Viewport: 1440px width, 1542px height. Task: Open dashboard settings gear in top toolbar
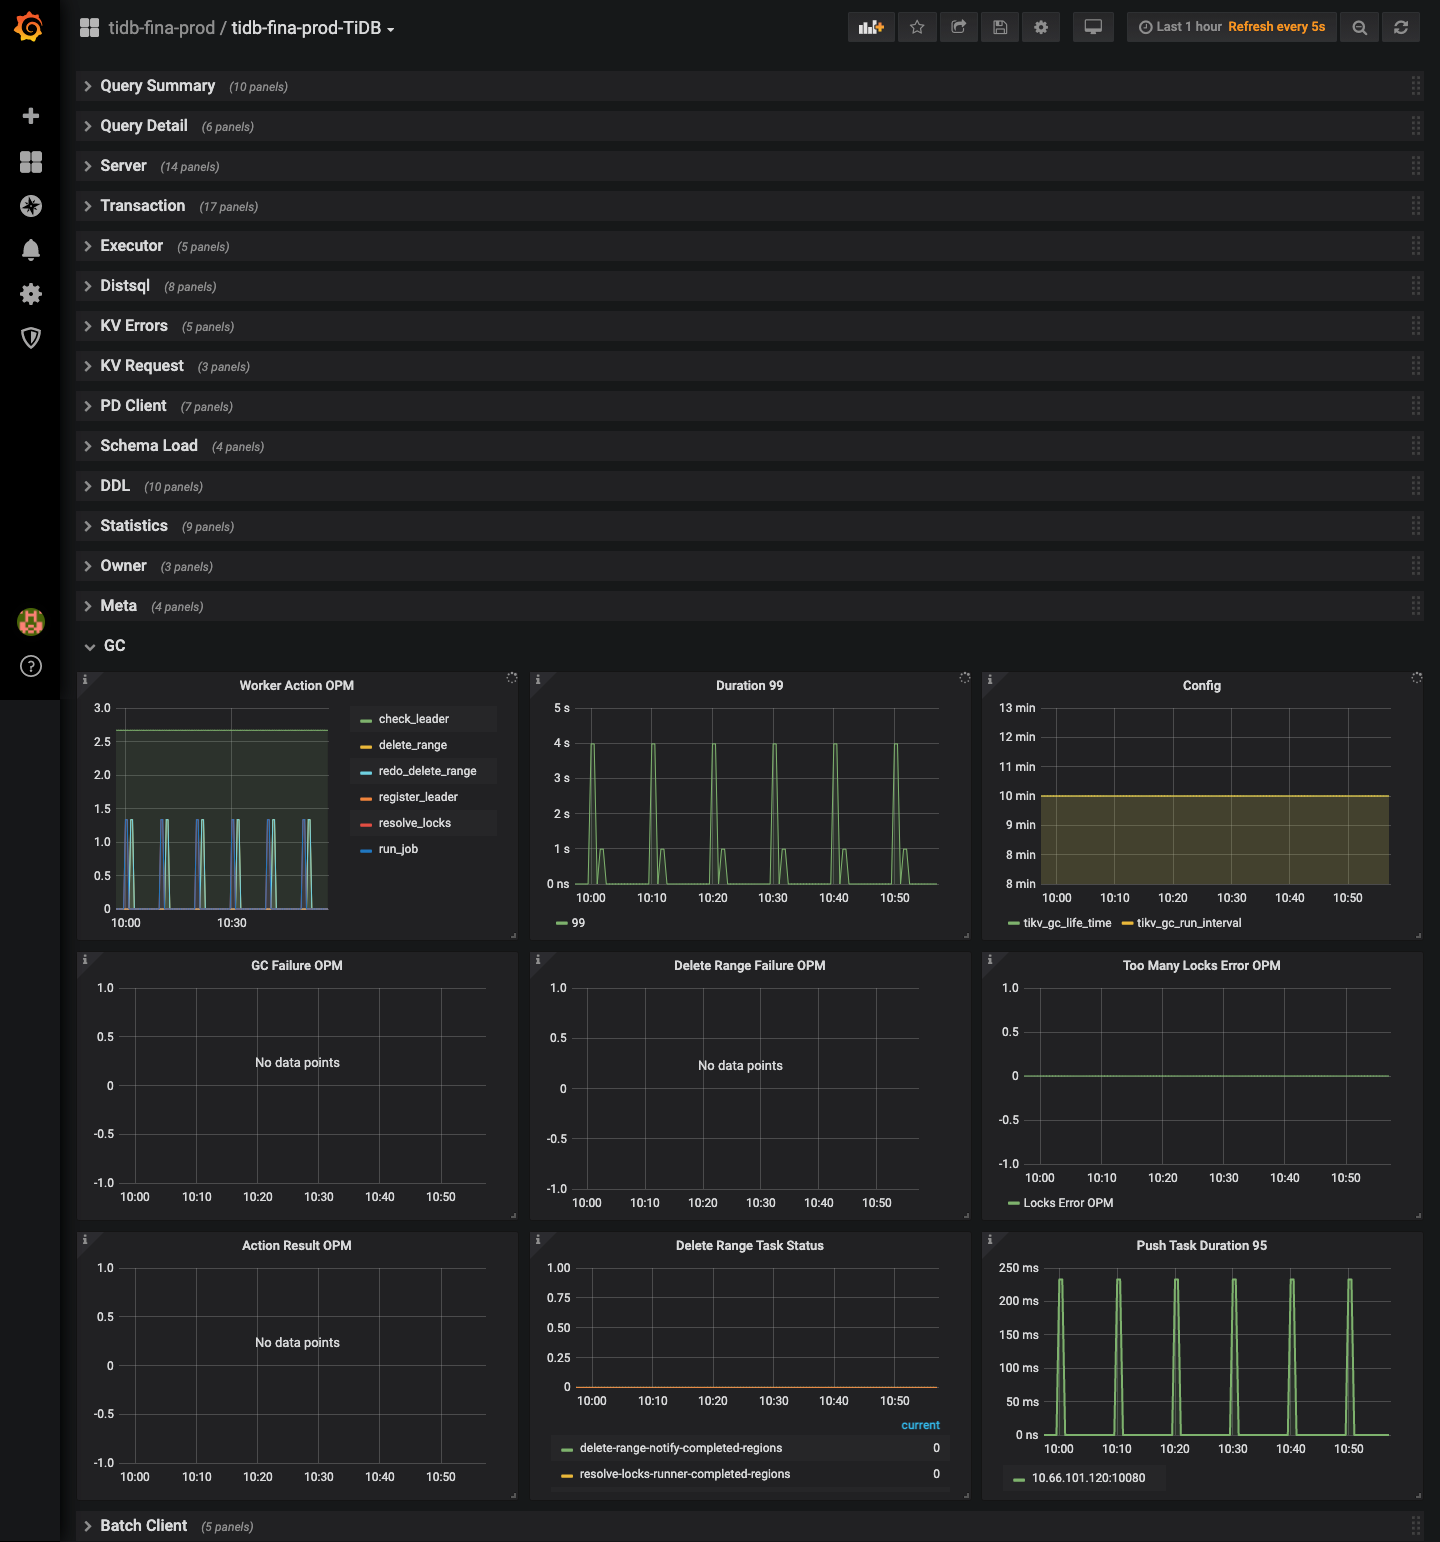1041,27
